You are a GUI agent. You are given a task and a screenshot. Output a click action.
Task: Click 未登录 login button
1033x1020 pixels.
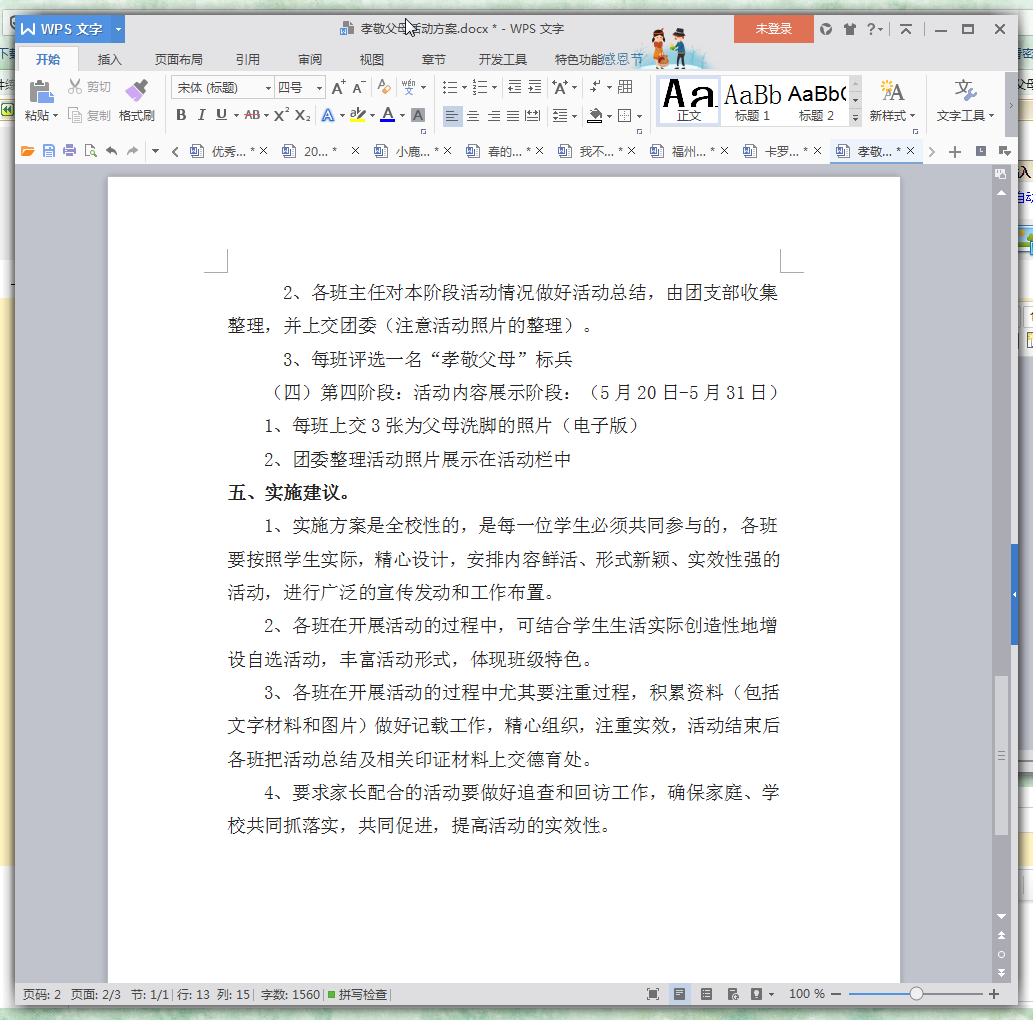[x=773, y=29]
